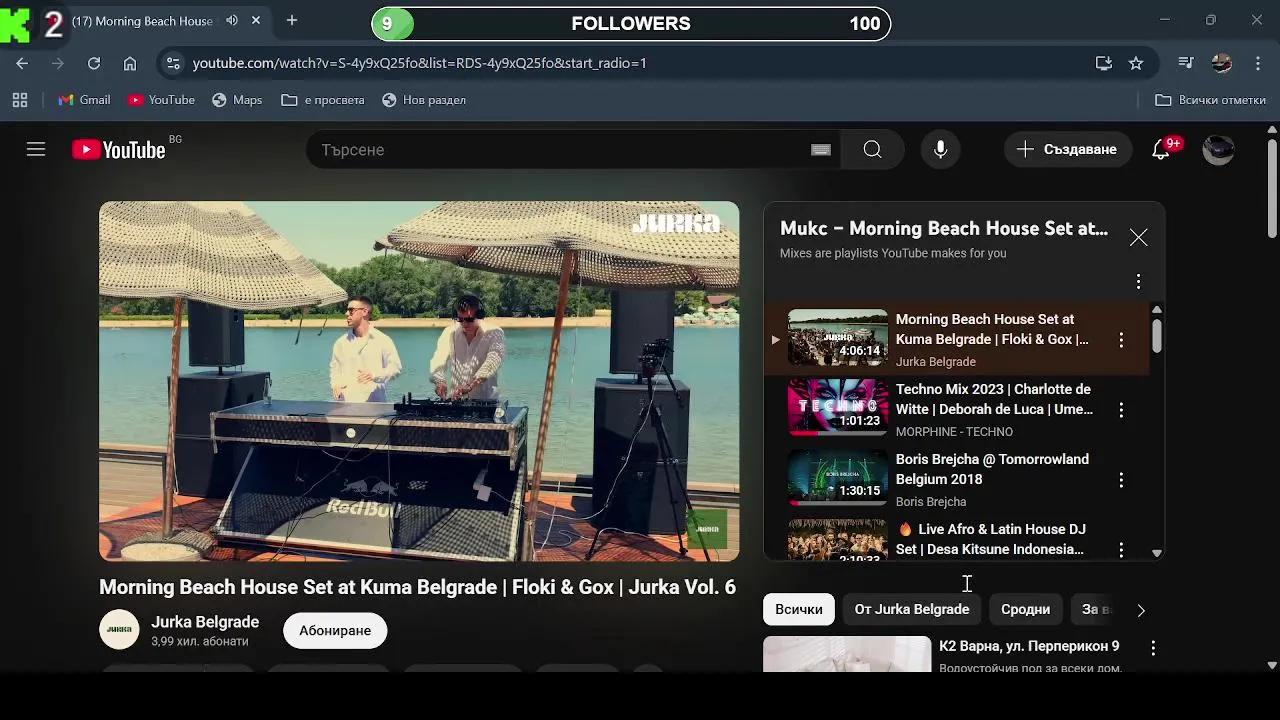Select the Сродни filter chip

tap(1026, 609)
